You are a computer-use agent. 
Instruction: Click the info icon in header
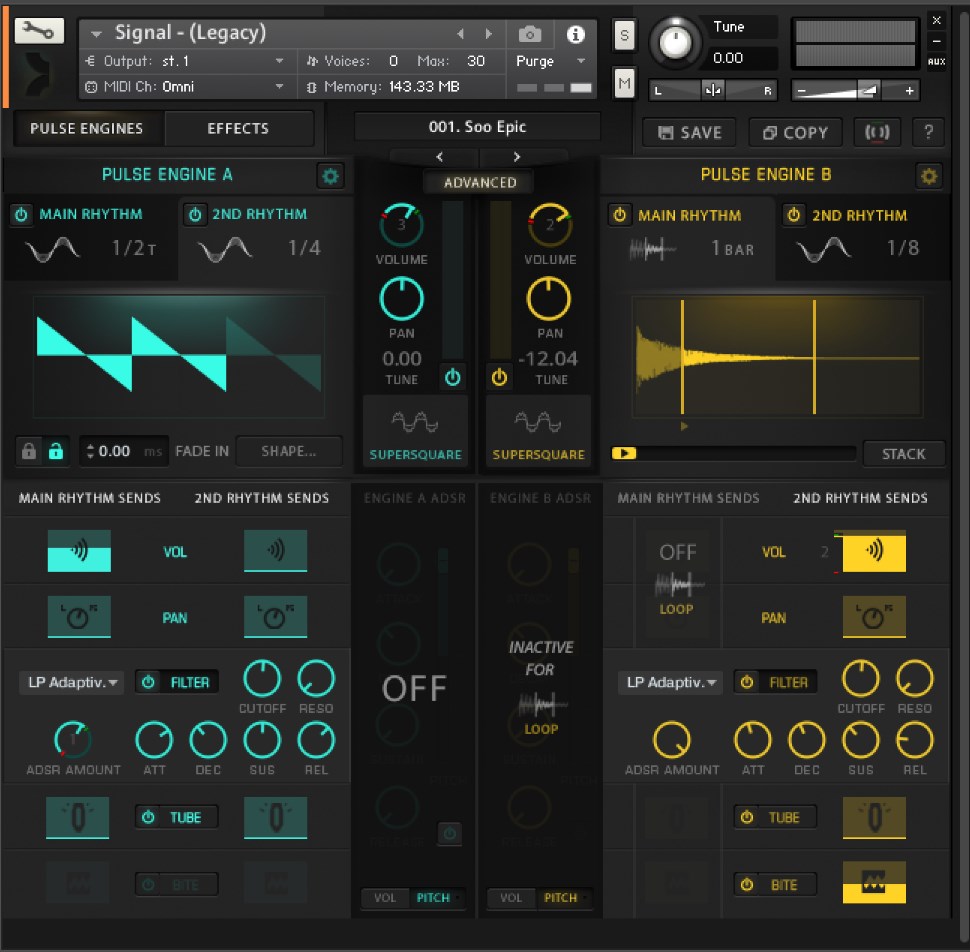(575, 35)
